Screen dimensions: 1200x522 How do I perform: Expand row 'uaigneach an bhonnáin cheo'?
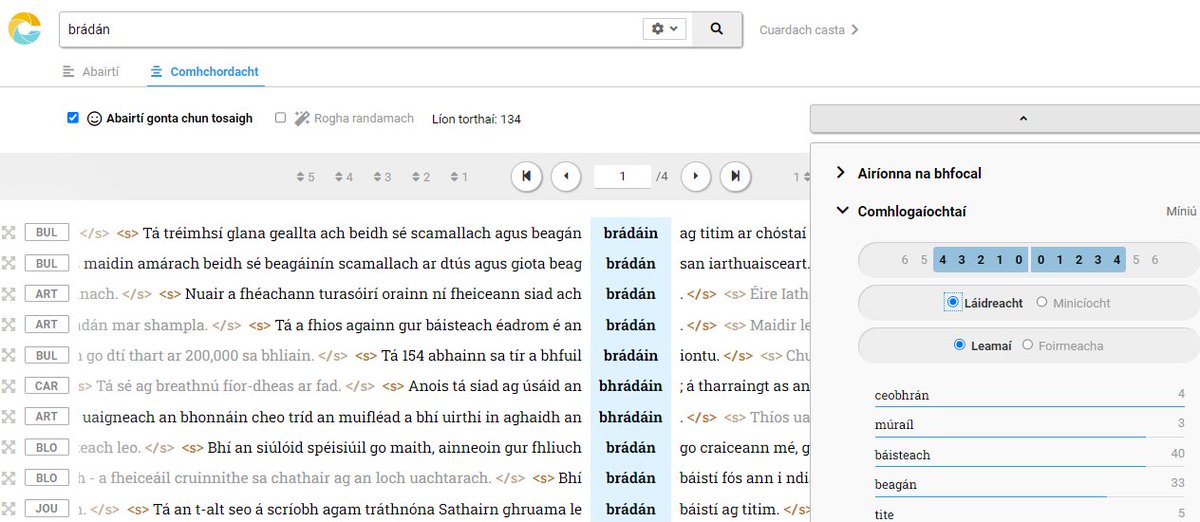[8, 417]
